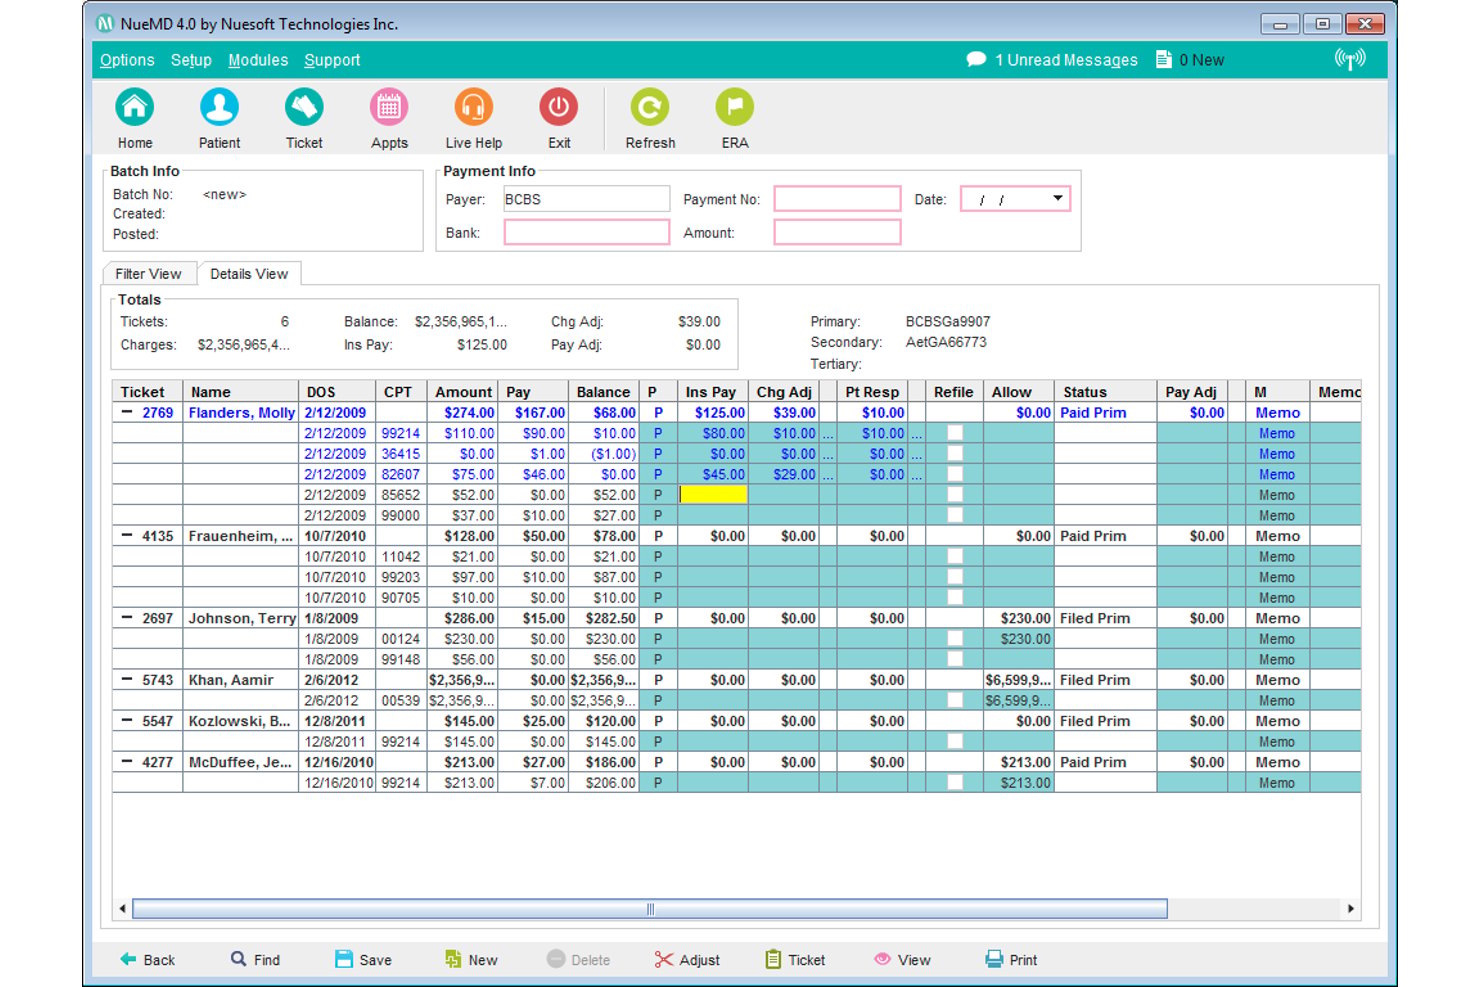Create a New entry from bottom bar

coord(471,959)
